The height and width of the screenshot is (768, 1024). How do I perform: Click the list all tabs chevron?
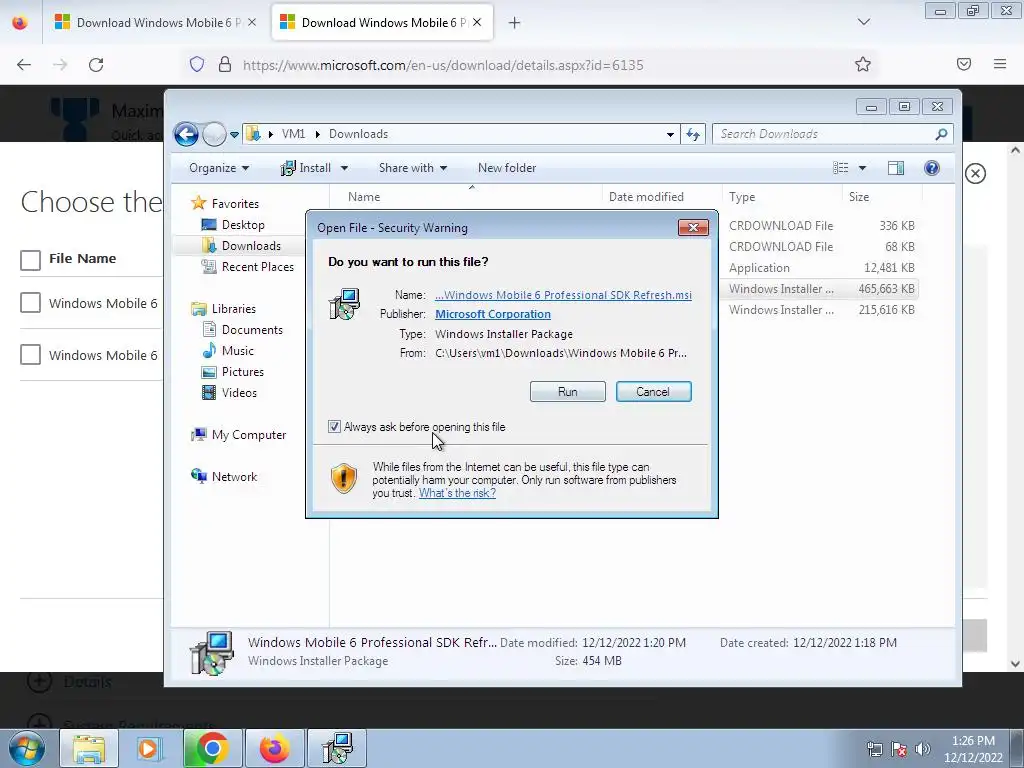[863, 22]
